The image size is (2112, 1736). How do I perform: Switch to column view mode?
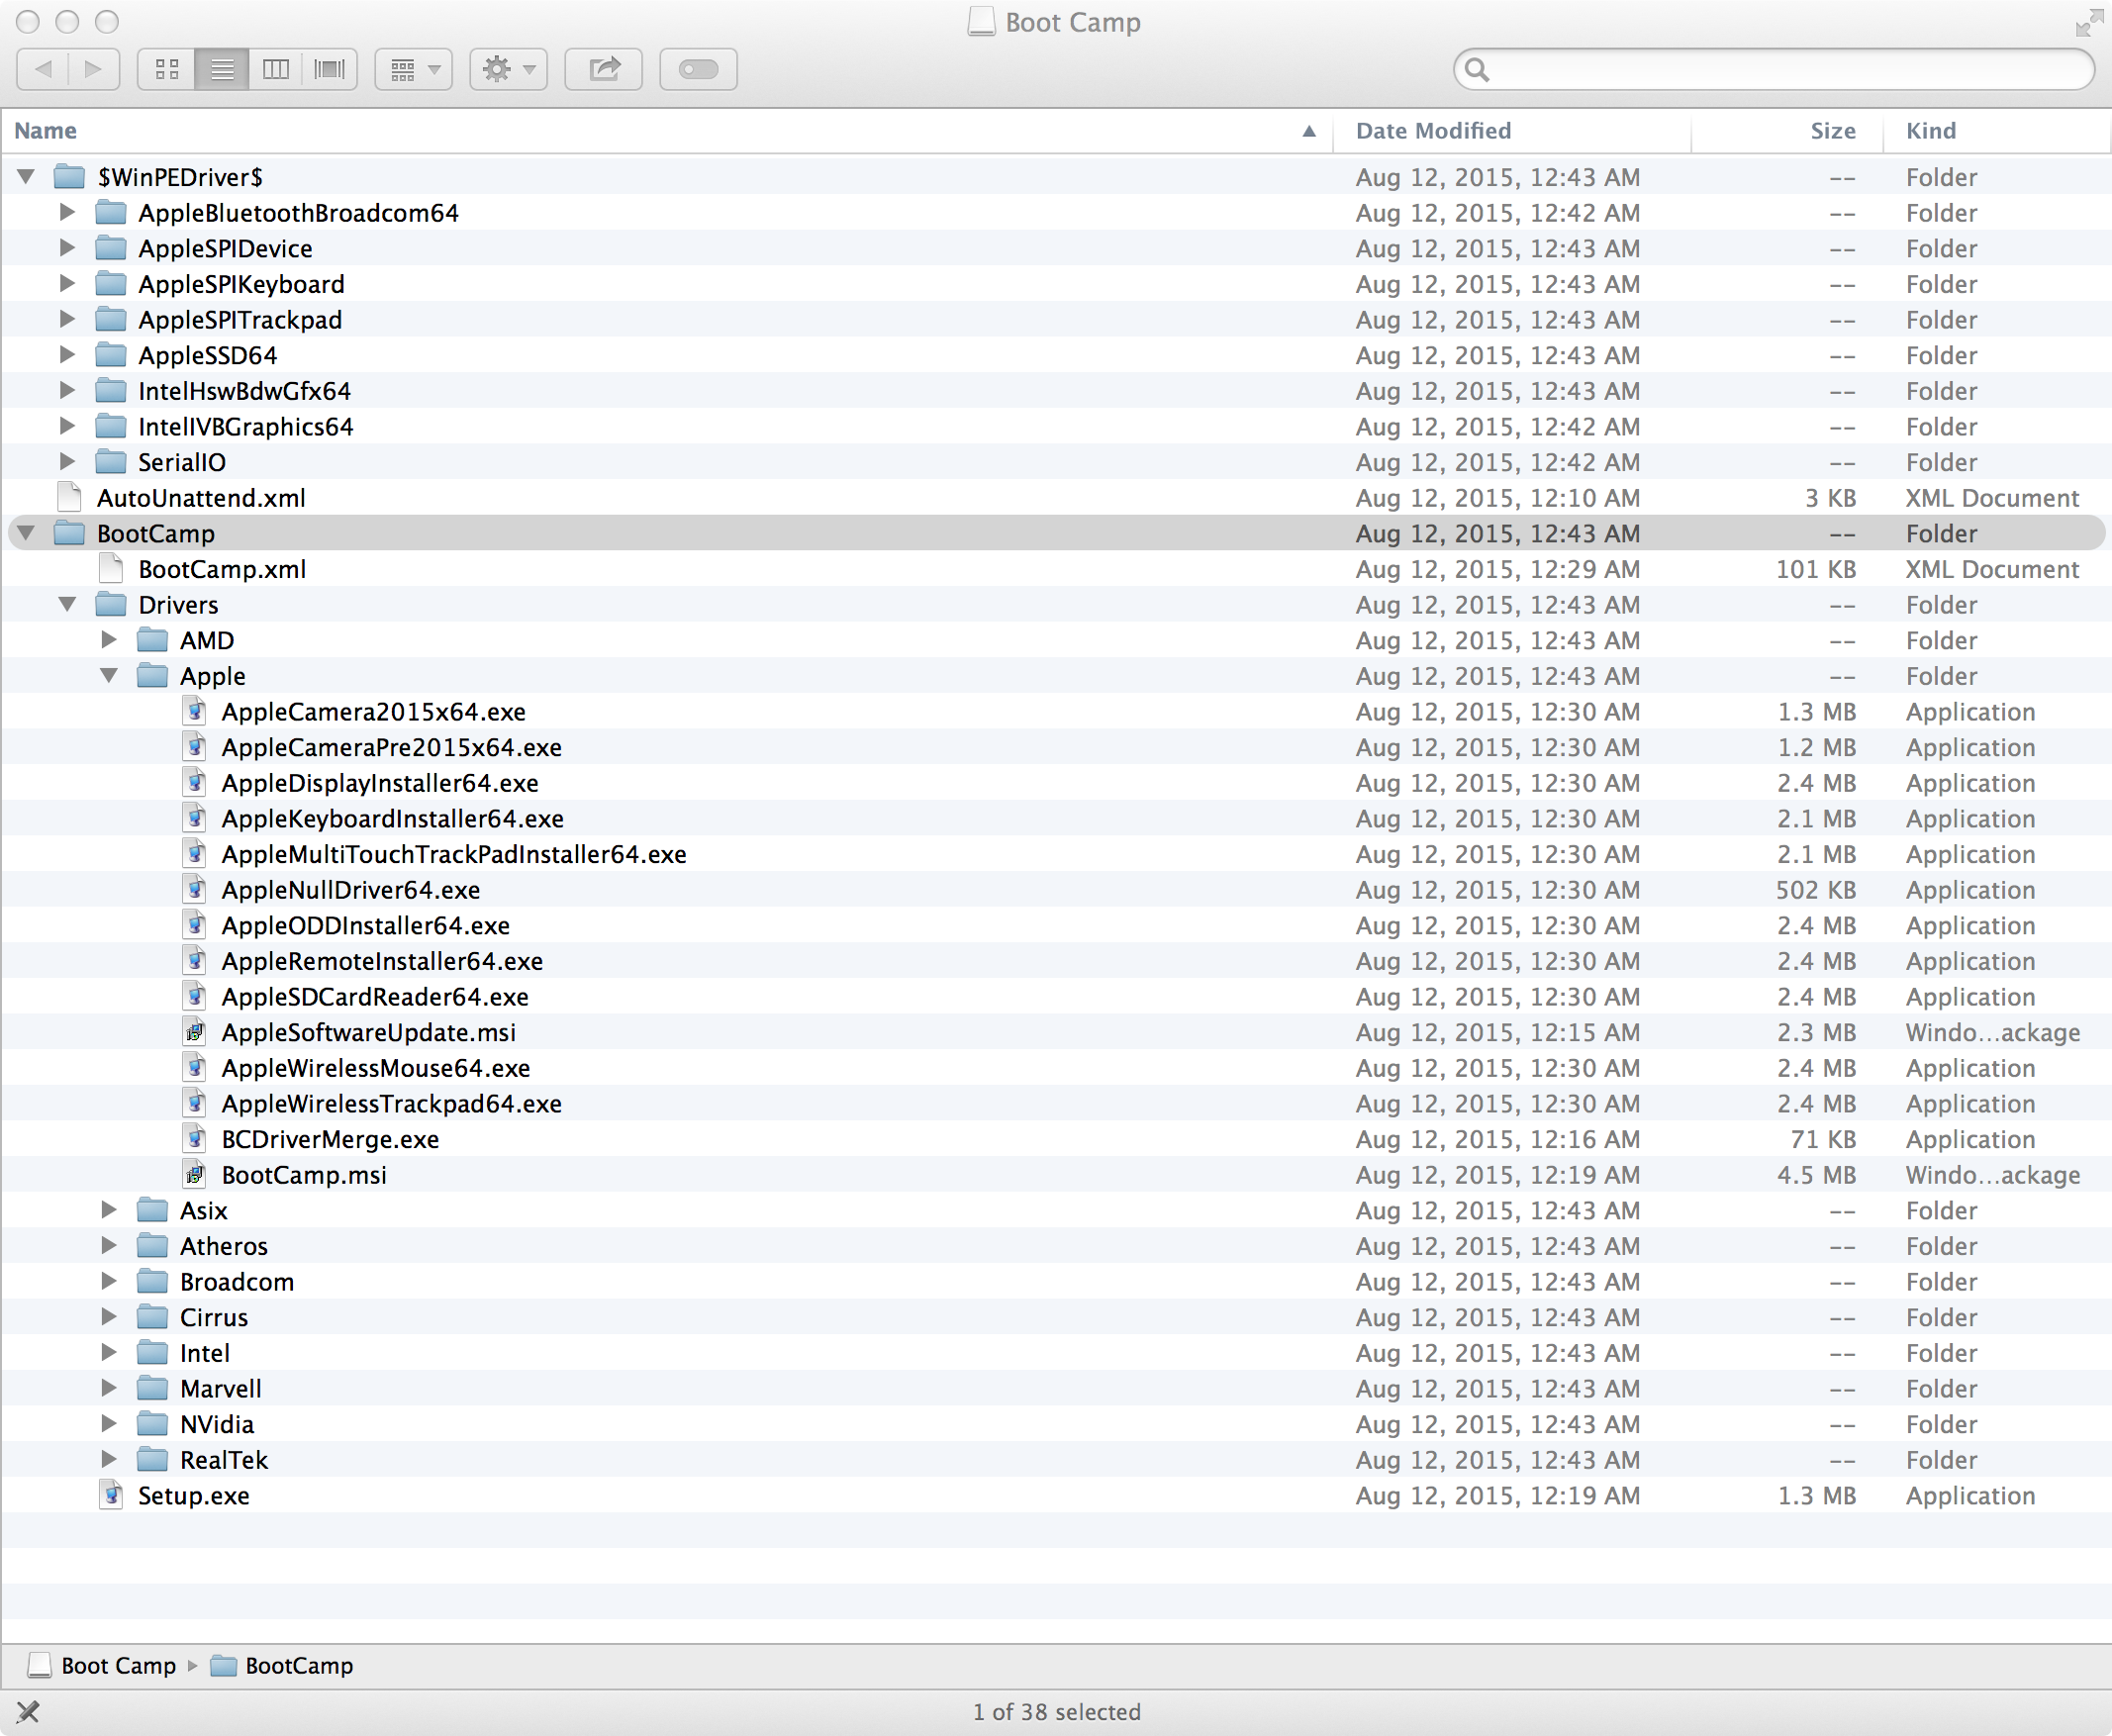(276, 69)
